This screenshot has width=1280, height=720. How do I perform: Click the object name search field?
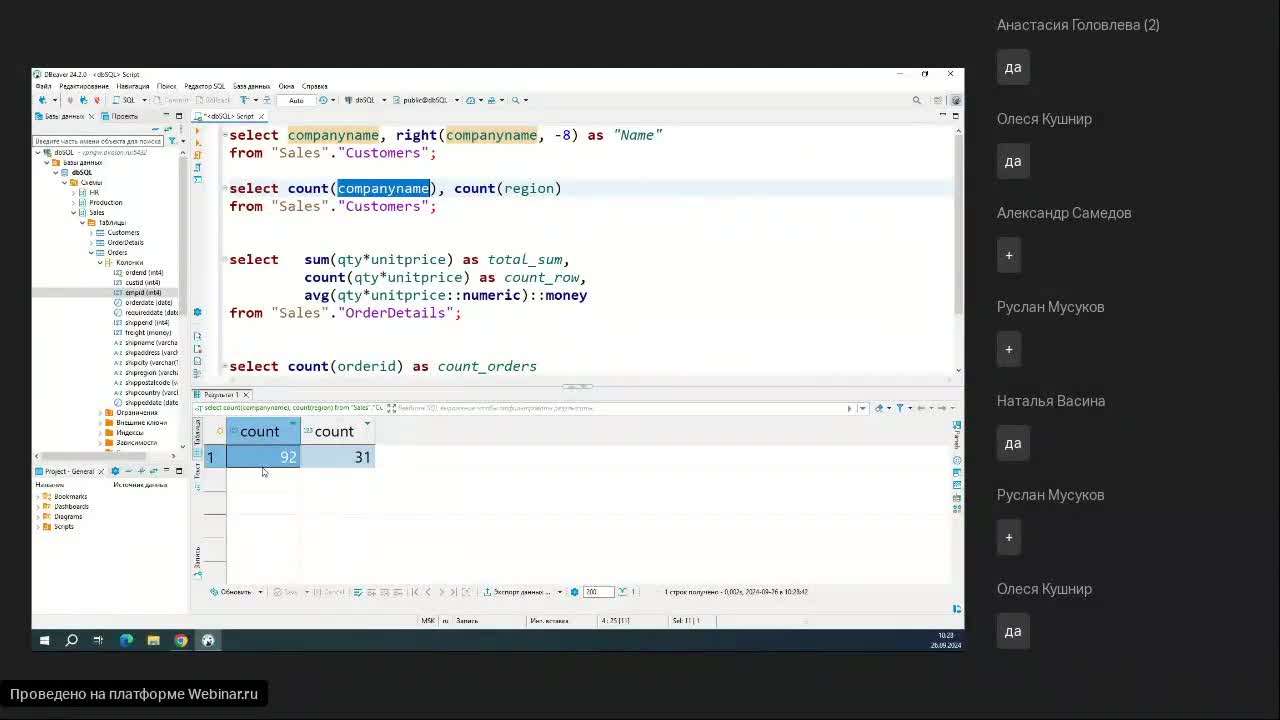coord(97,141)
